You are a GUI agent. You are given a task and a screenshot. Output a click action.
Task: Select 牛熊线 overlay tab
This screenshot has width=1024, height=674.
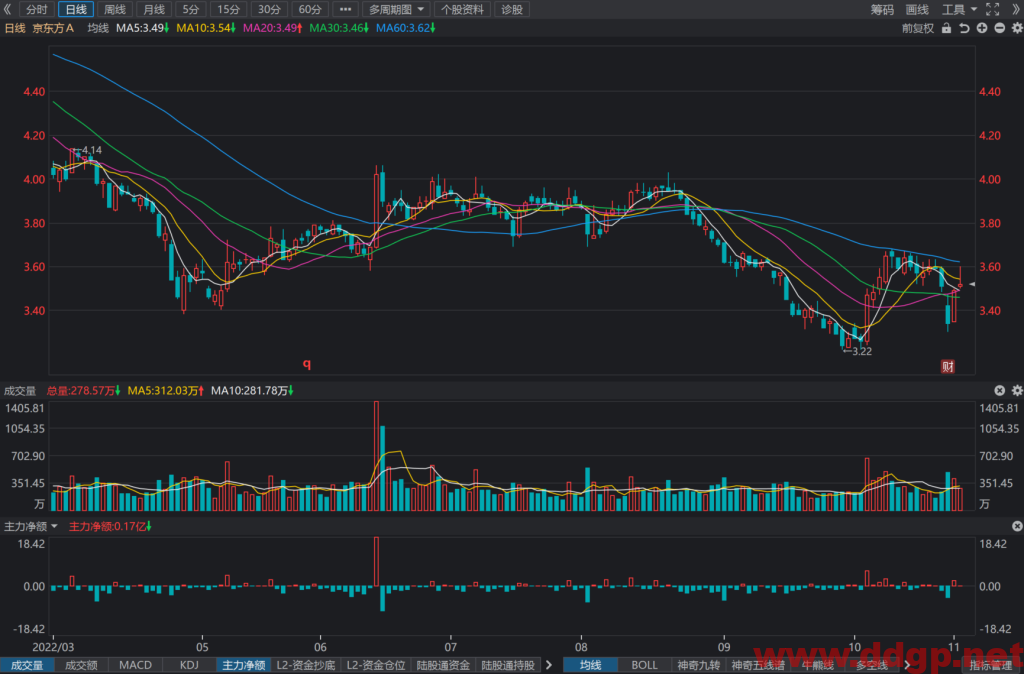point(818,665)
